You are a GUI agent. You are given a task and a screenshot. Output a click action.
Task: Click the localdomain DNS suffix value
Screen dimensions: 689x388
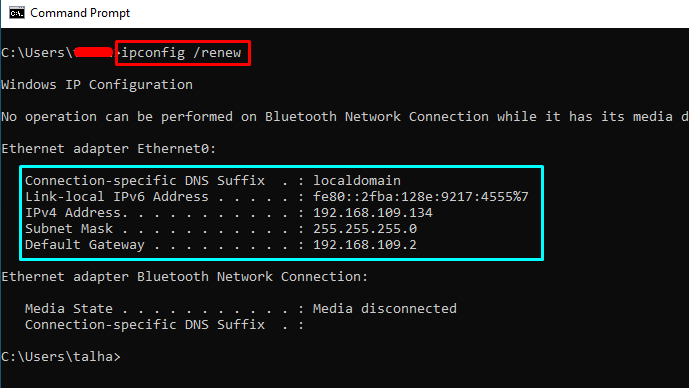click(x=357, y=181)
